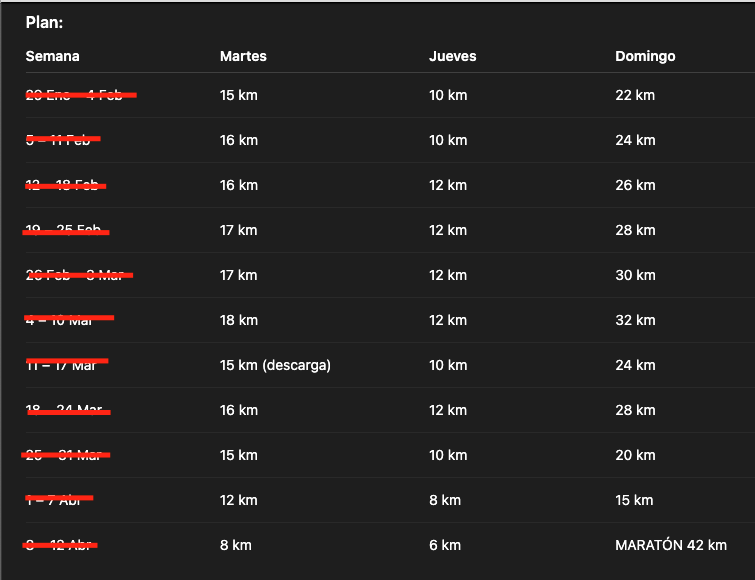Screen dimensions: 755x580
Task: Select the 8 km Martes cell
Action: point(235,545)
